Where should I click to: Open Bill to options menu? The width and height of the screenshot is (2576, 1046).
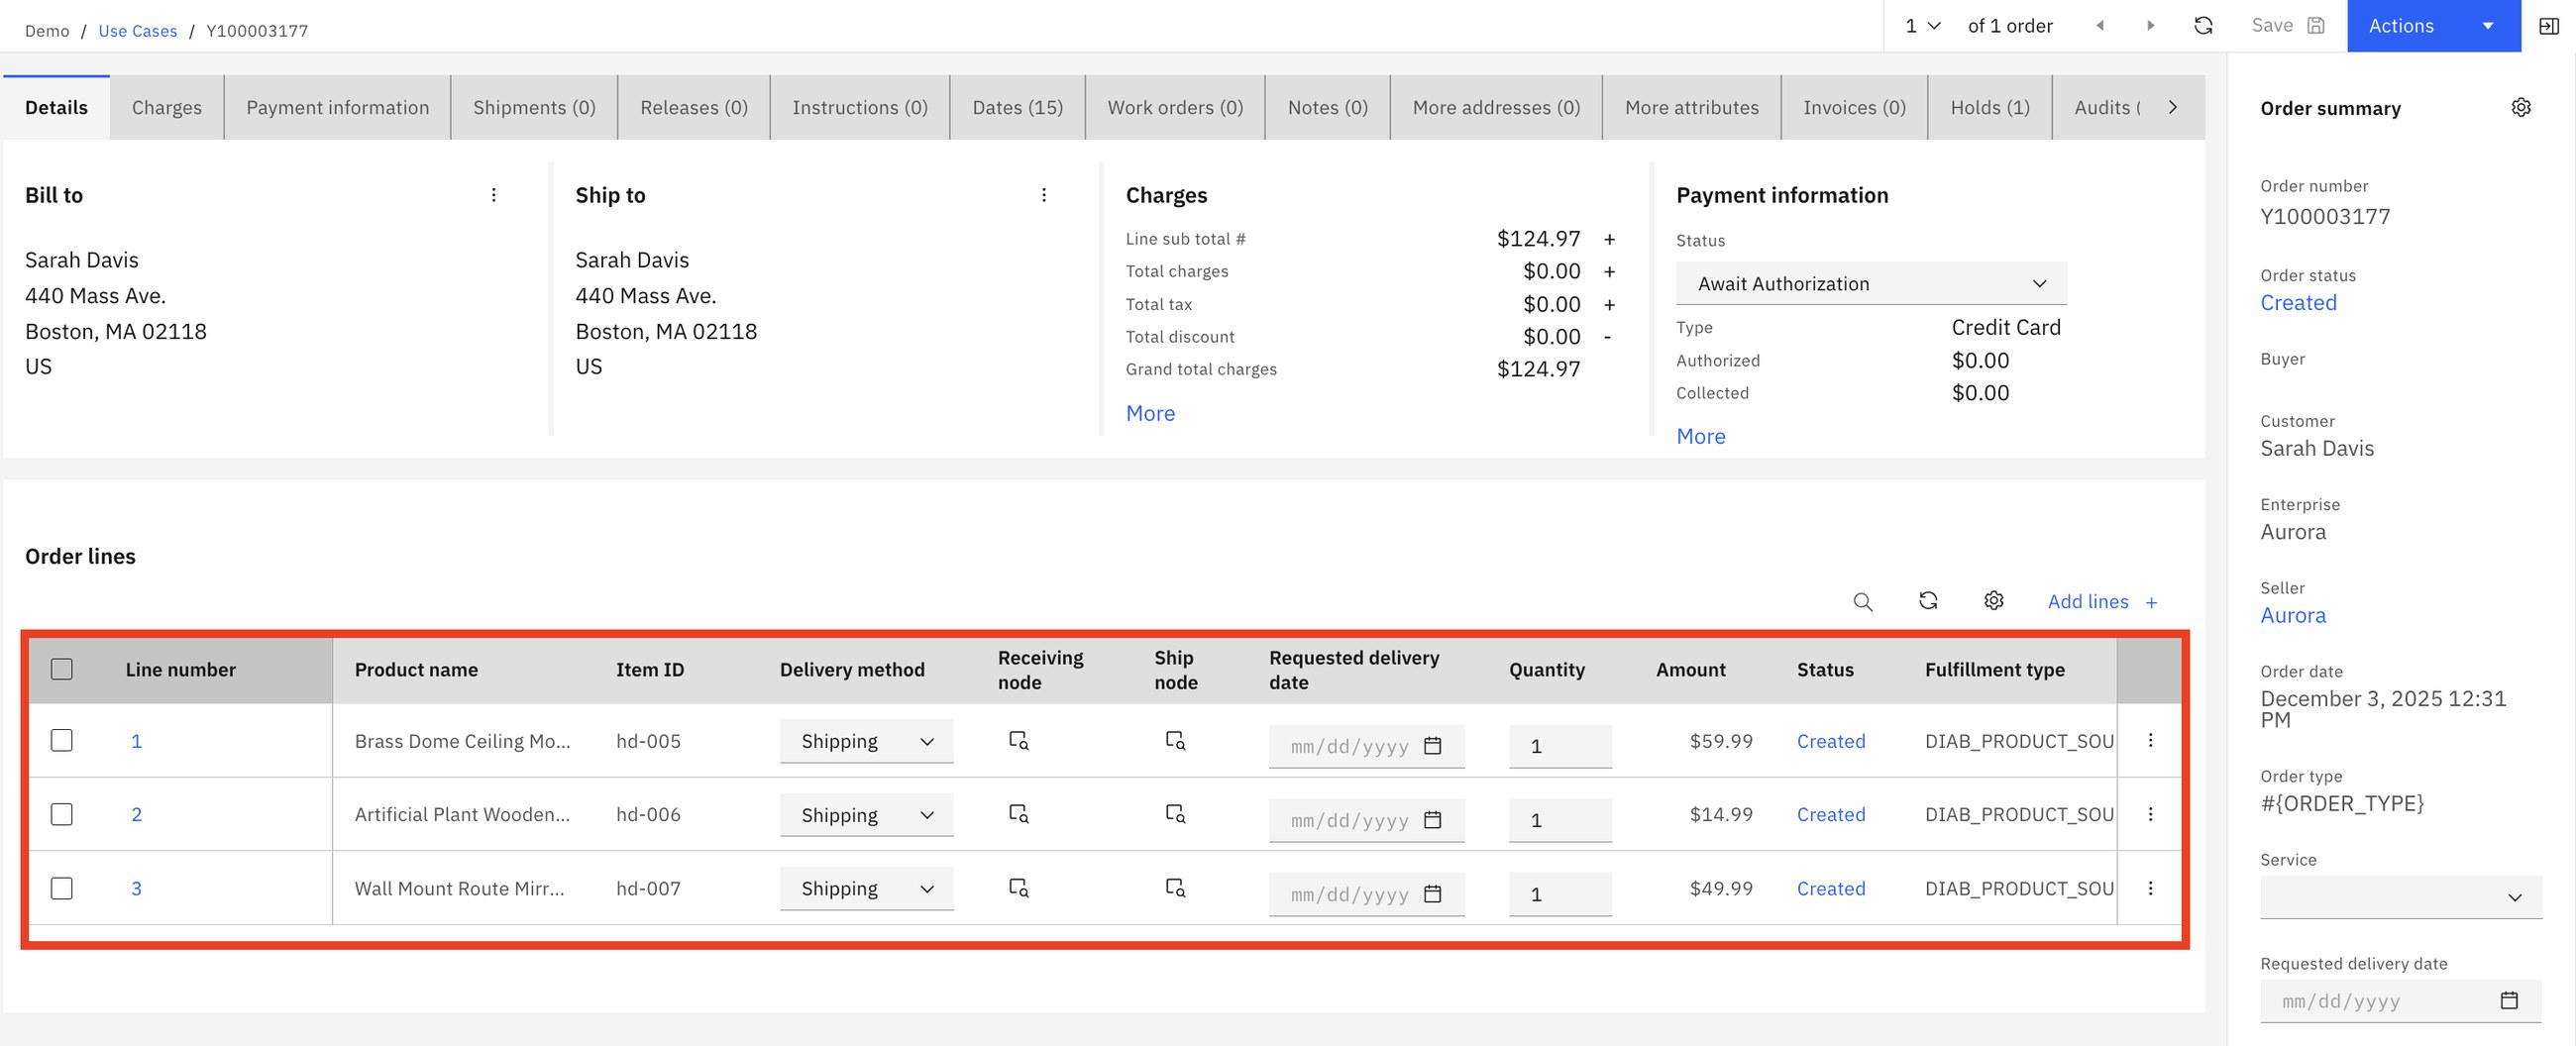pyautogui.click(x=493, y=195)
